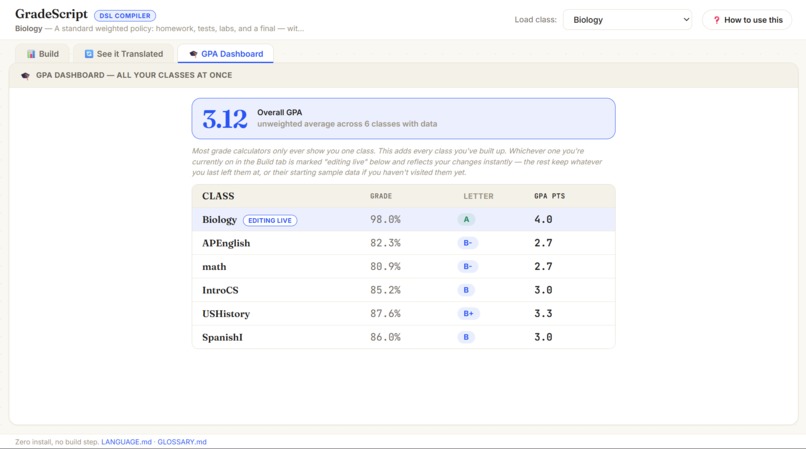
Task: Click the DSL COMPILER badge
Action: (125, 15)
